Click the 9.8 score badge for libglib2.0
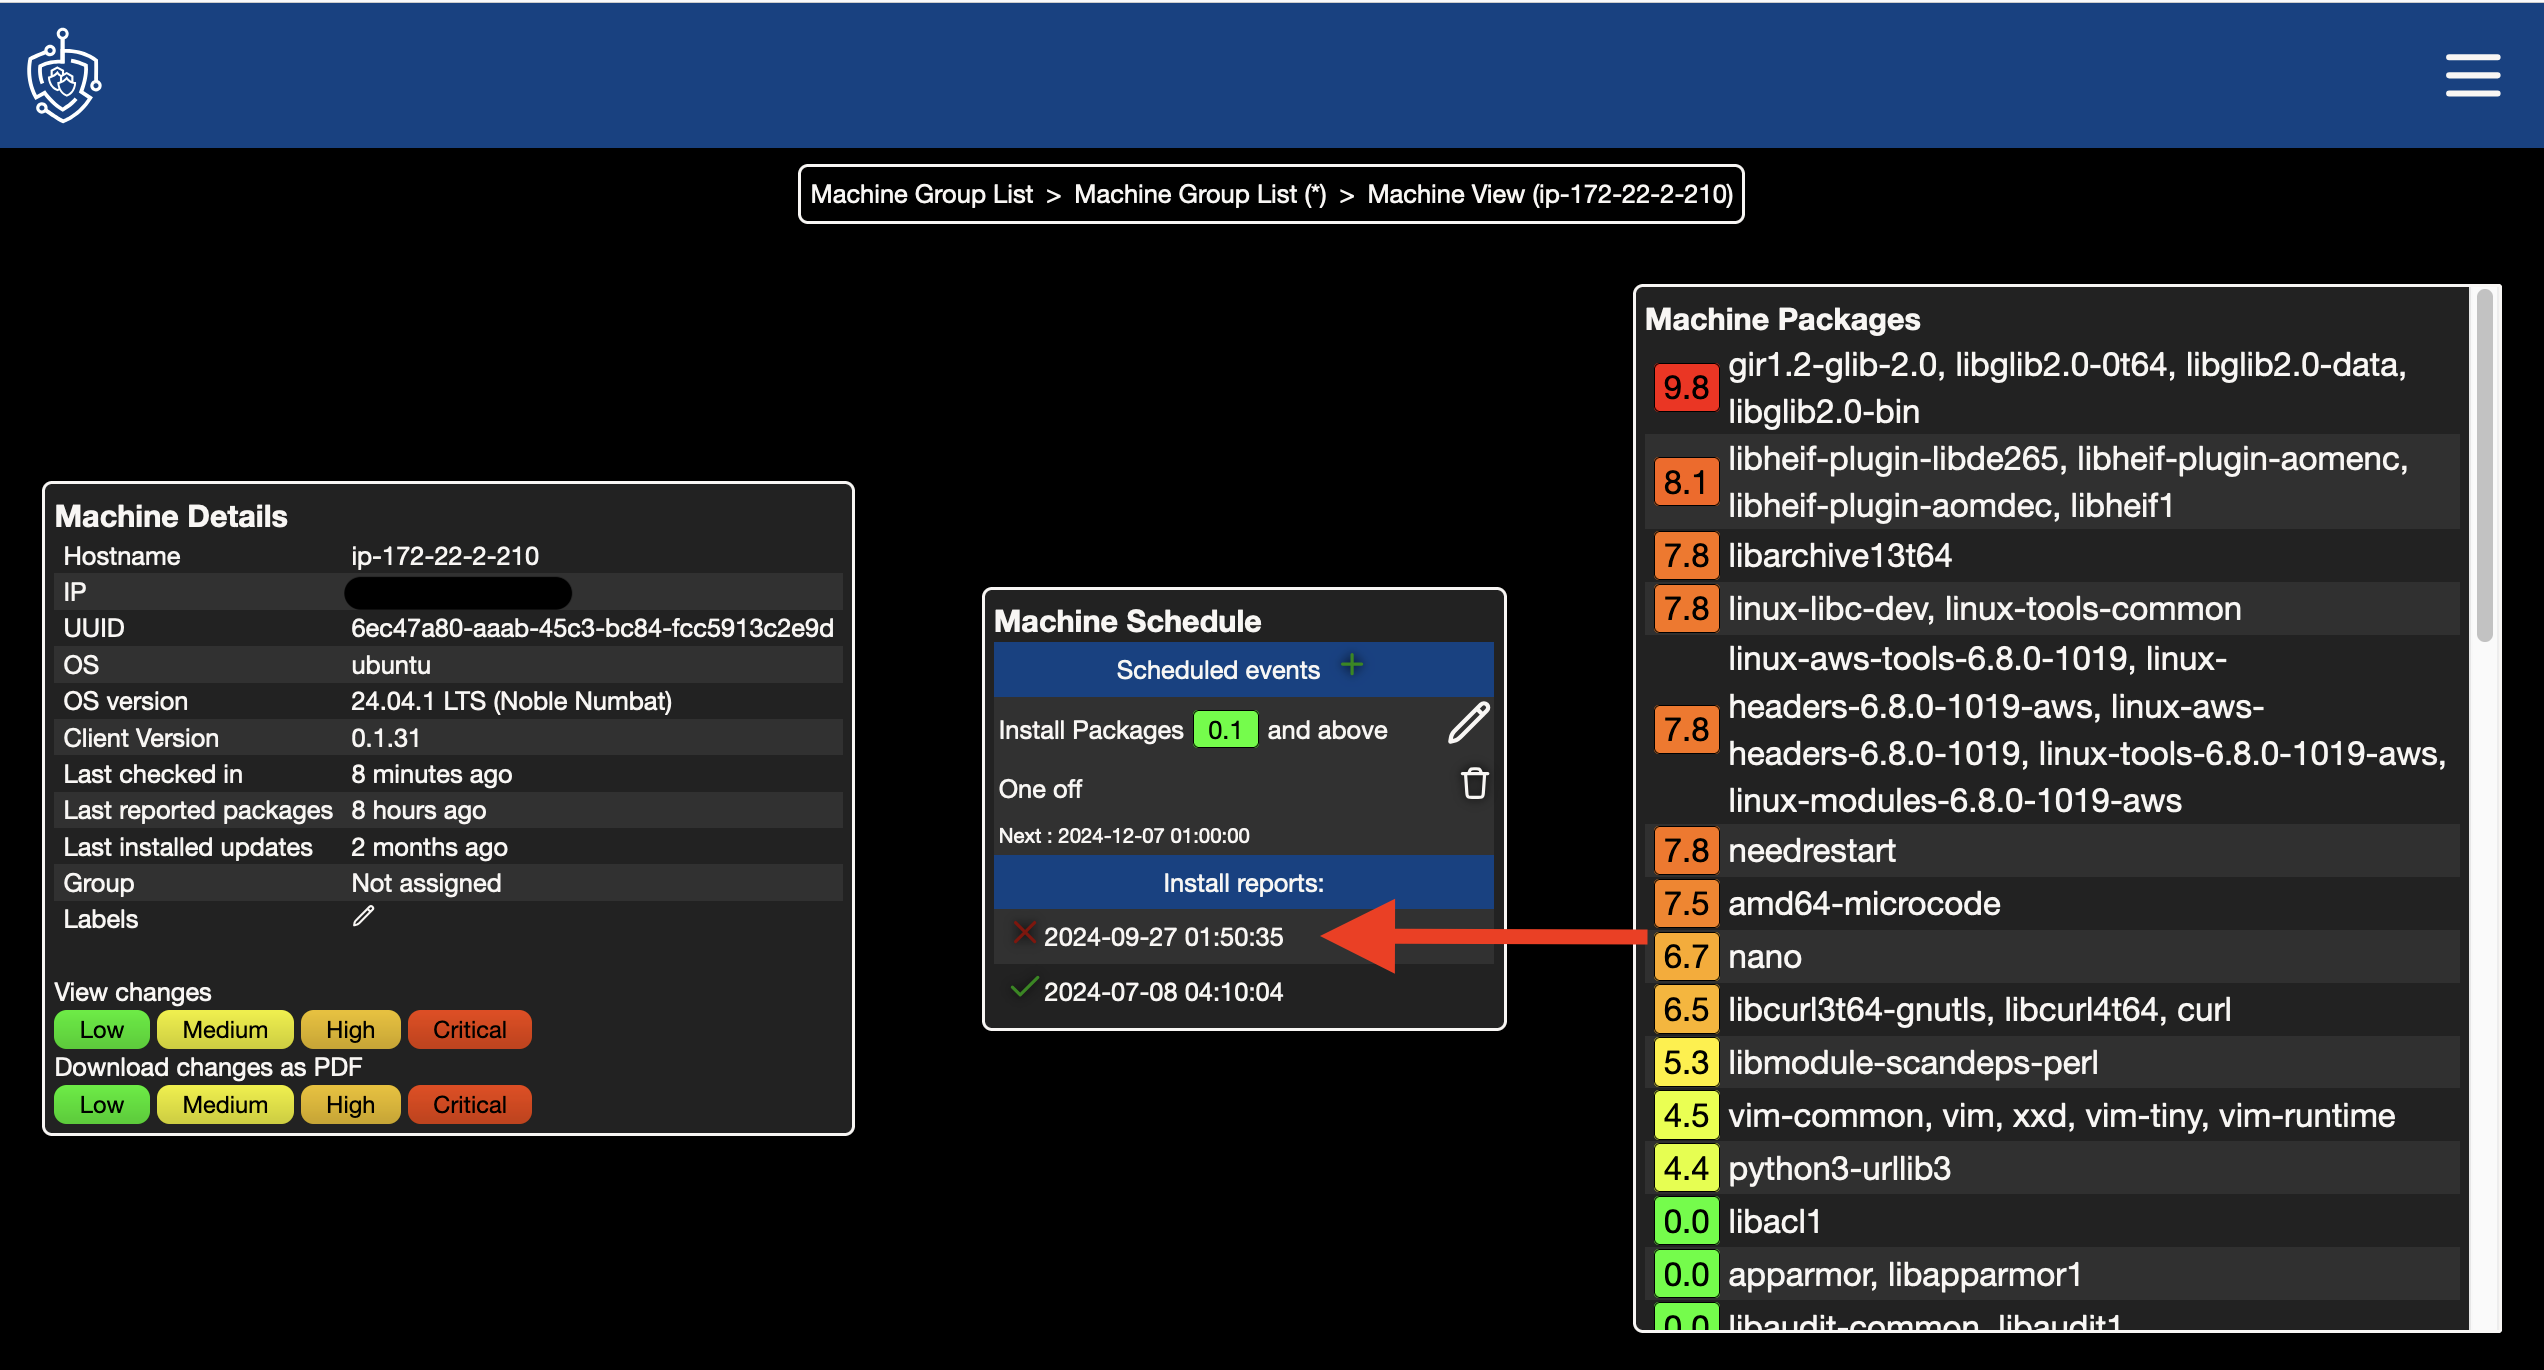2544x1370 pixels. 1686,387
